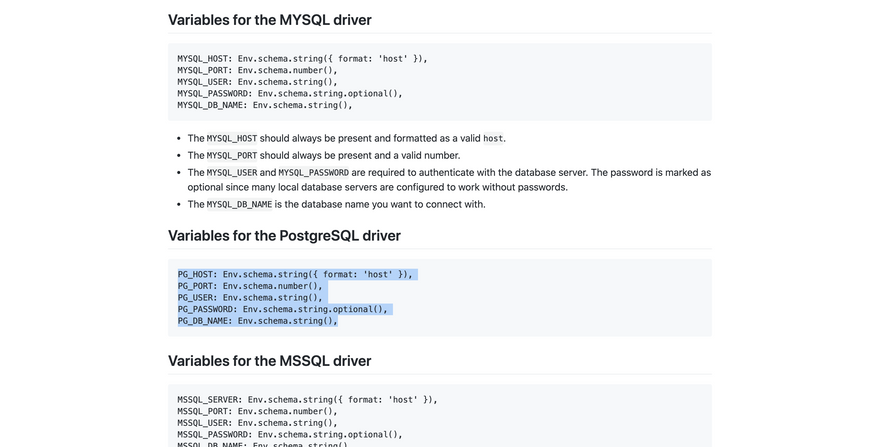Viewport: 880px width, 447px height.
Task: Click the MYSQL_PORT line in the MySQL code block
Action: click(x=257, y=70)
